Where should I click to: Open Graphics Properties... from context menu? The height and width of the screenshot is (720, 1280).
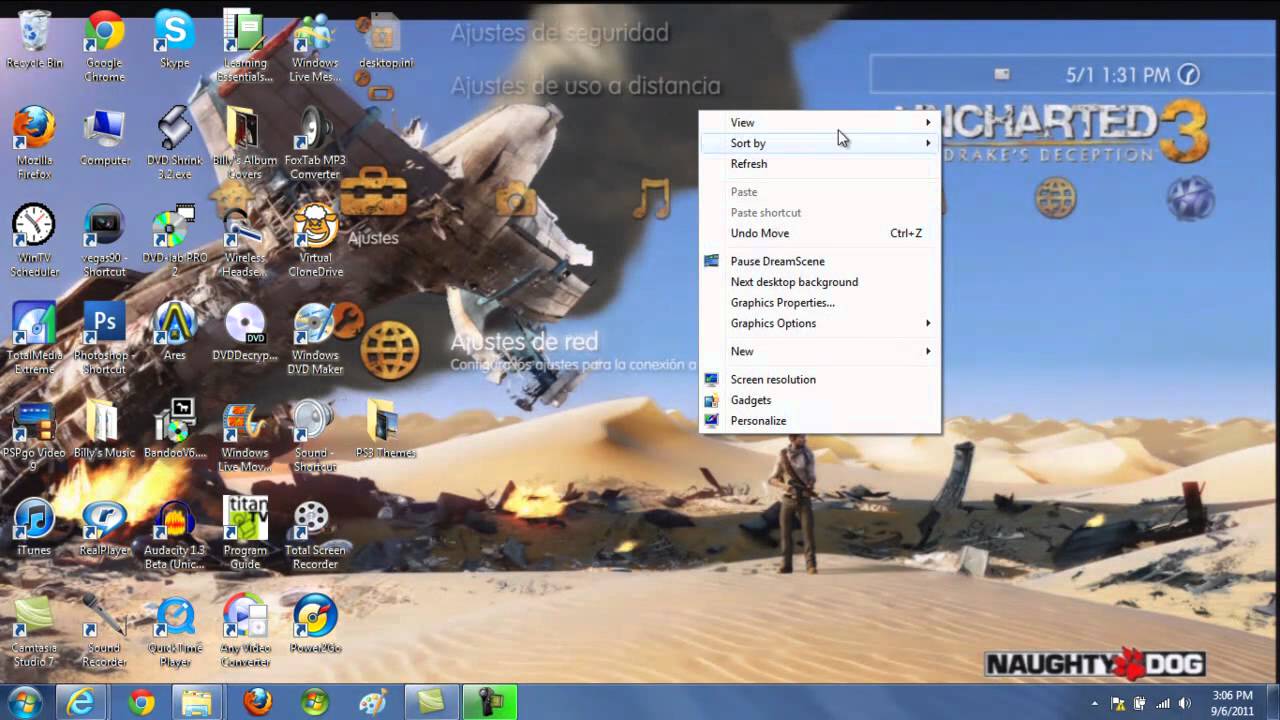pyautogui.click(x=819, y=302)
